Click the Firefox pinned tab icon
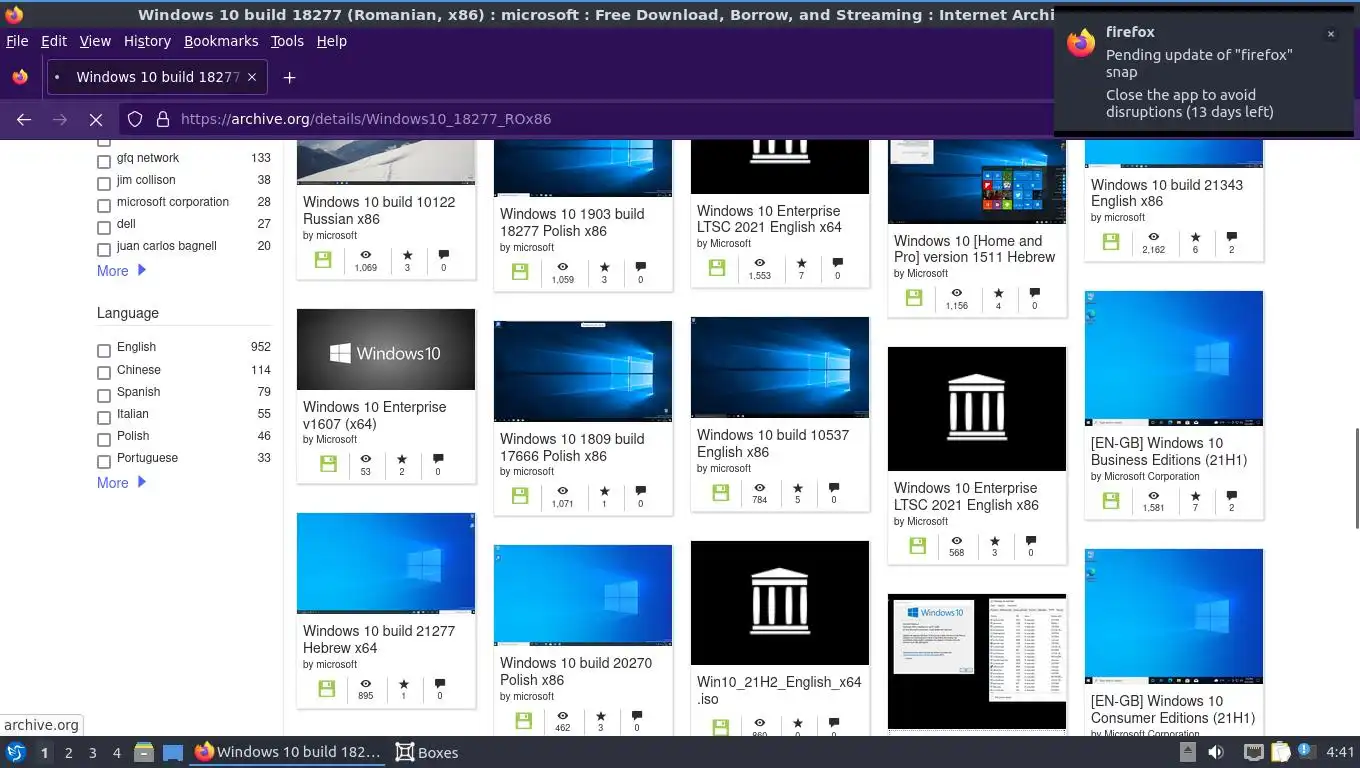 pos(20,77)
